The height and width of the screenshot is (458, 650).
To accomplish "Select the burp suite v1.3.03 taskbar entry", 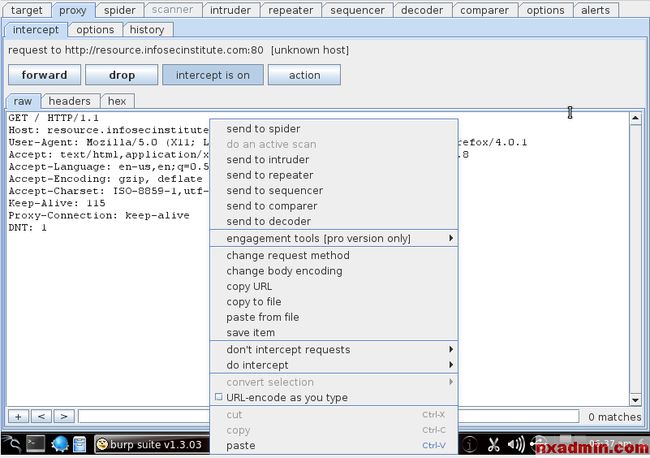I will coord(152,444).
